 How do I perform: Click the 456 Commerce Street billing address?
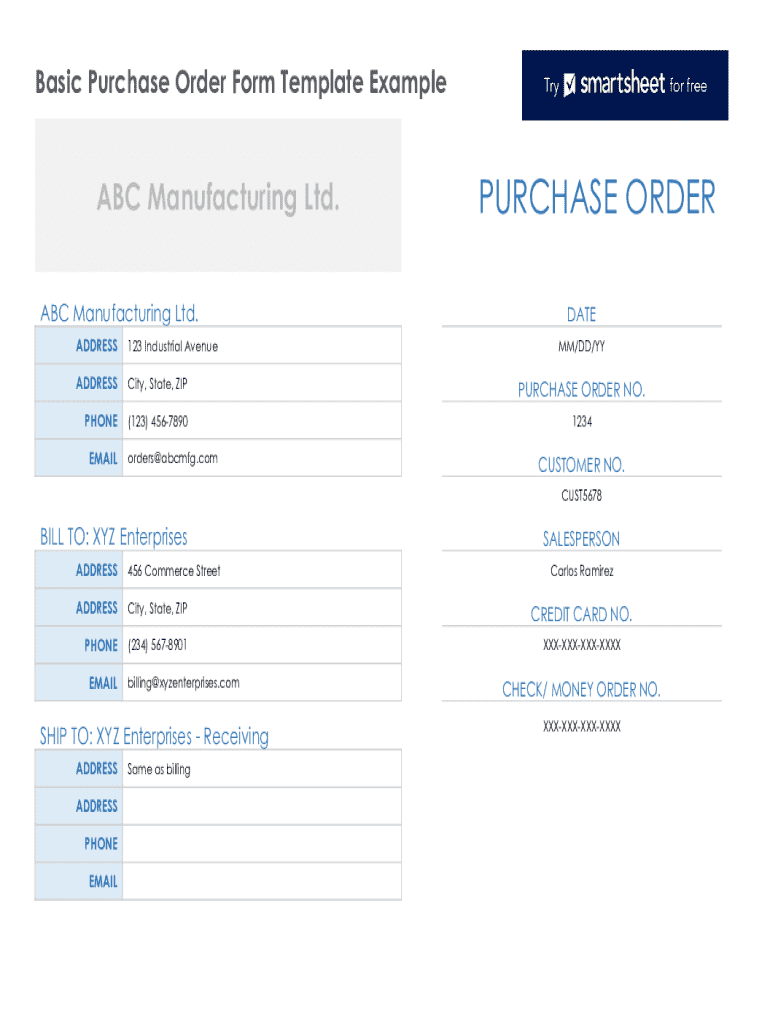[x=261, y=571]
